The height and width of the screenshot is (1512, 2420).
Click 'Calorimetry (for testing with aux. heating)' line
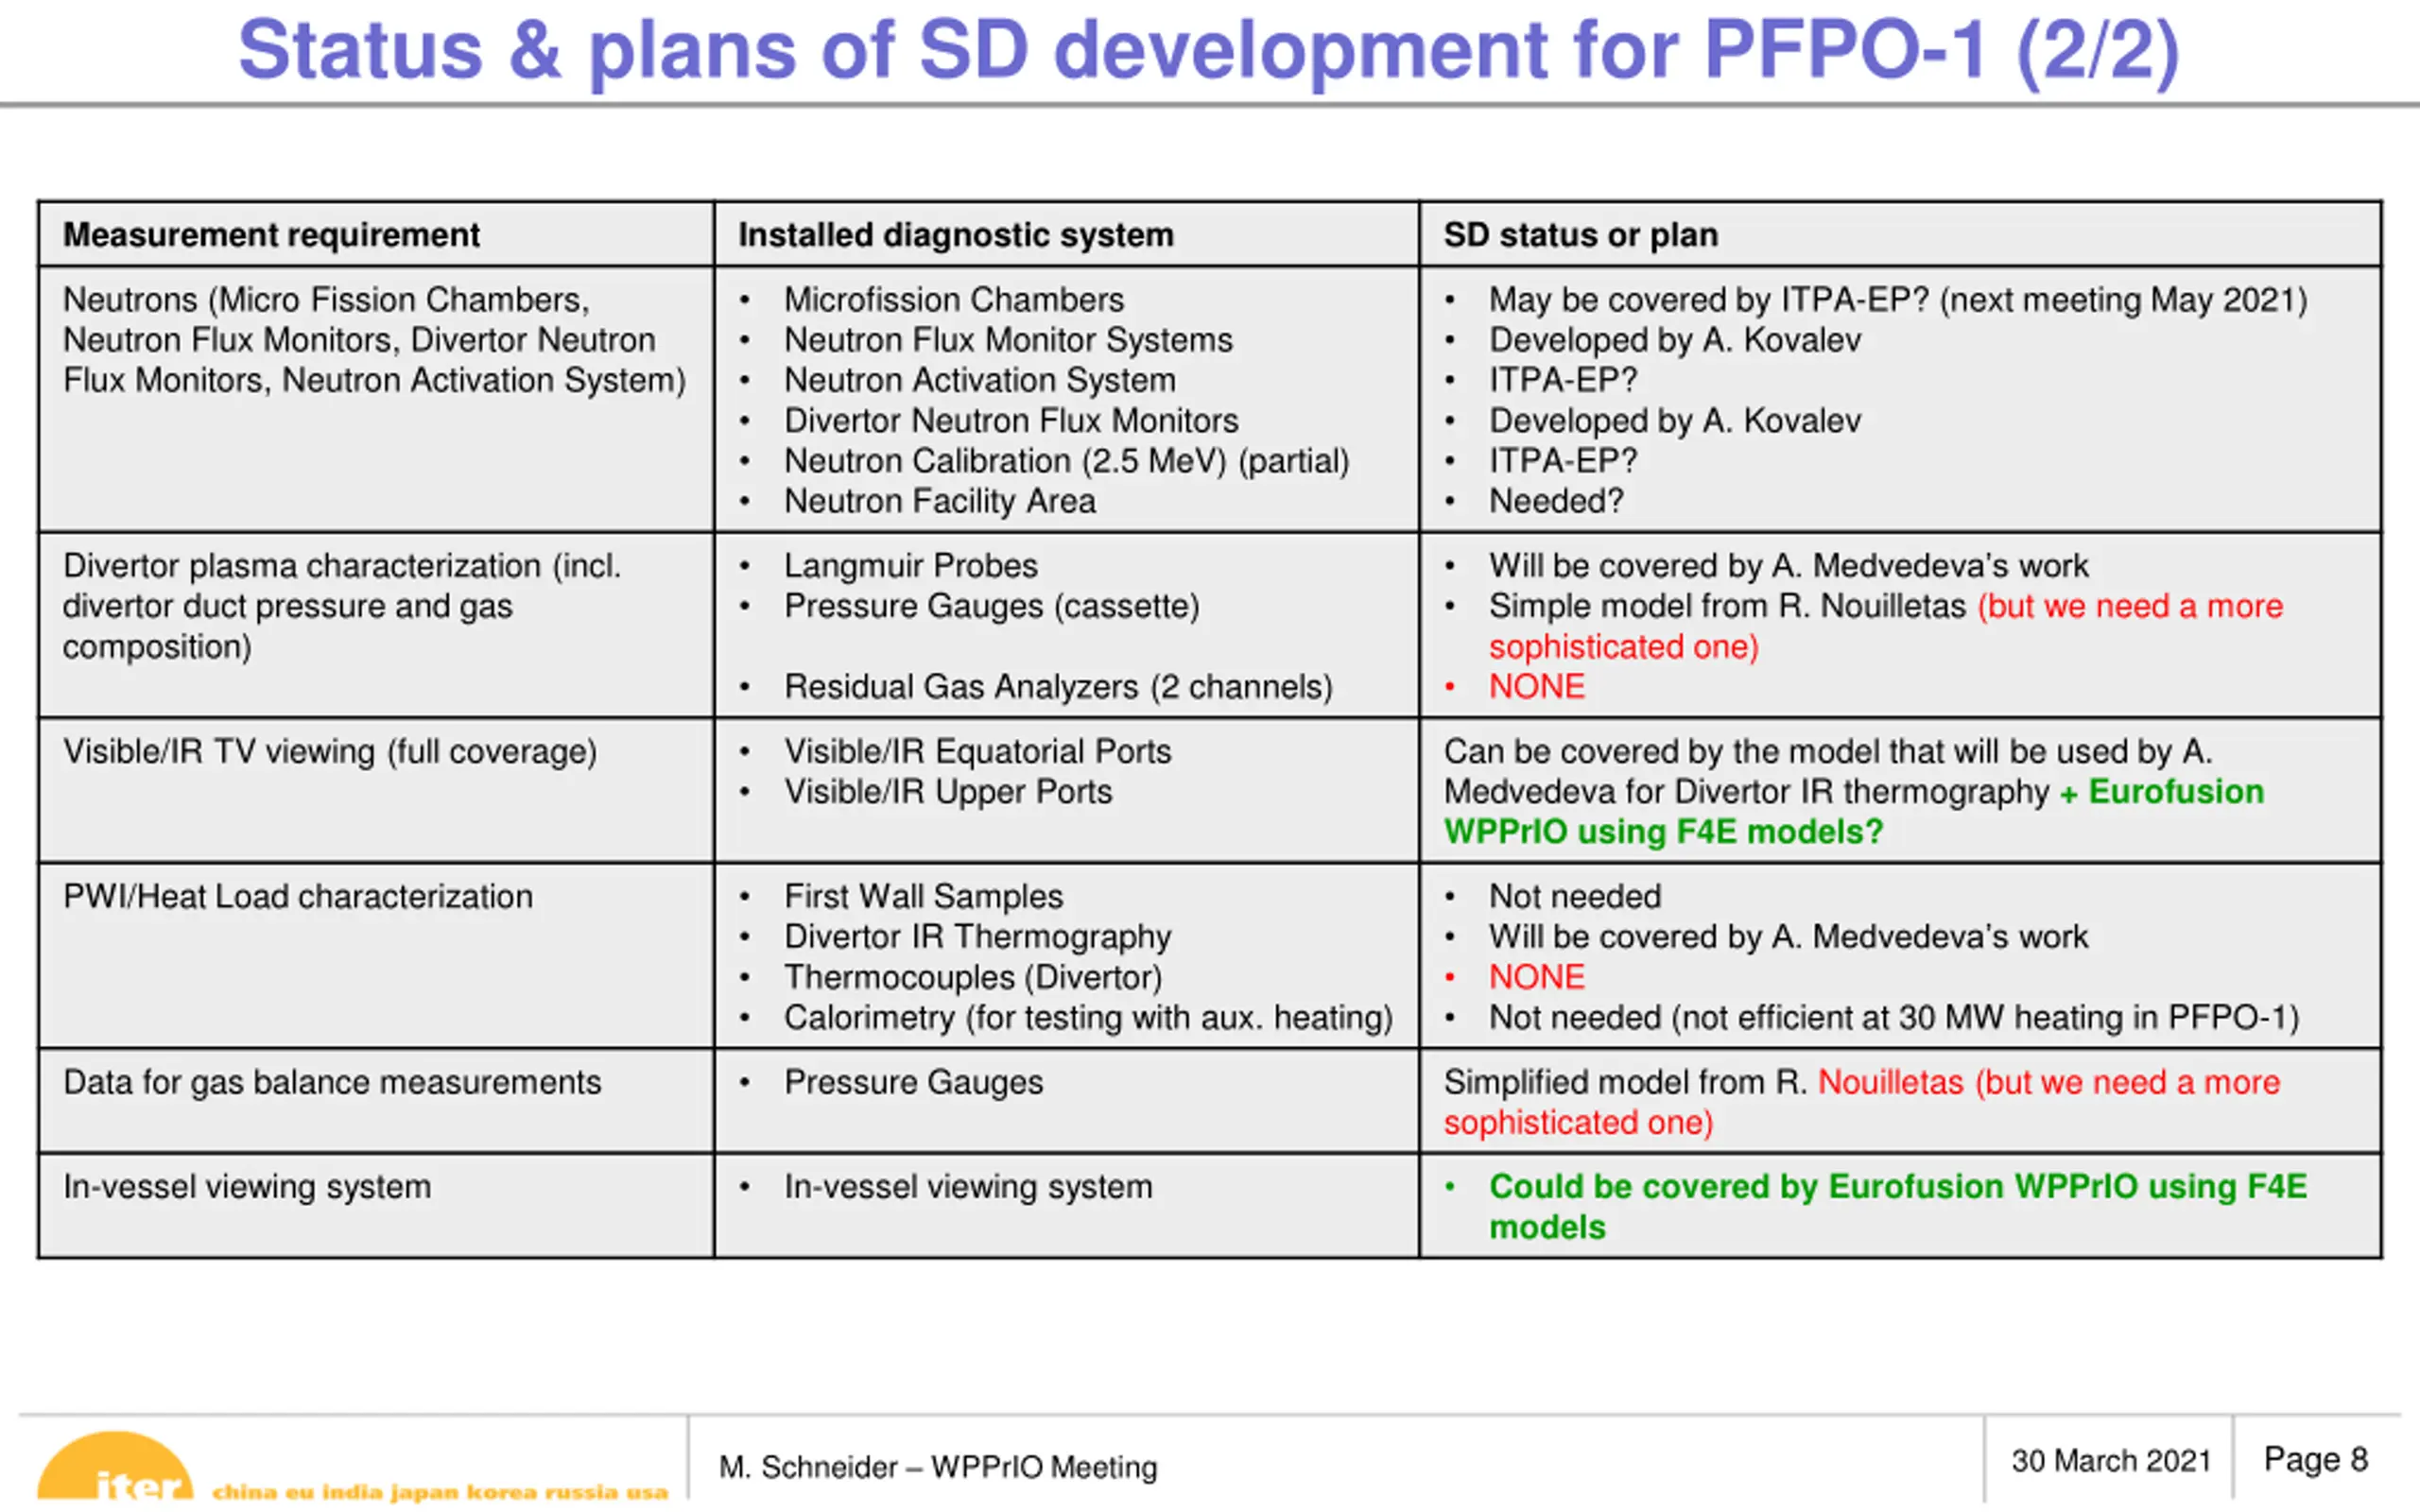point(1088,1018)
